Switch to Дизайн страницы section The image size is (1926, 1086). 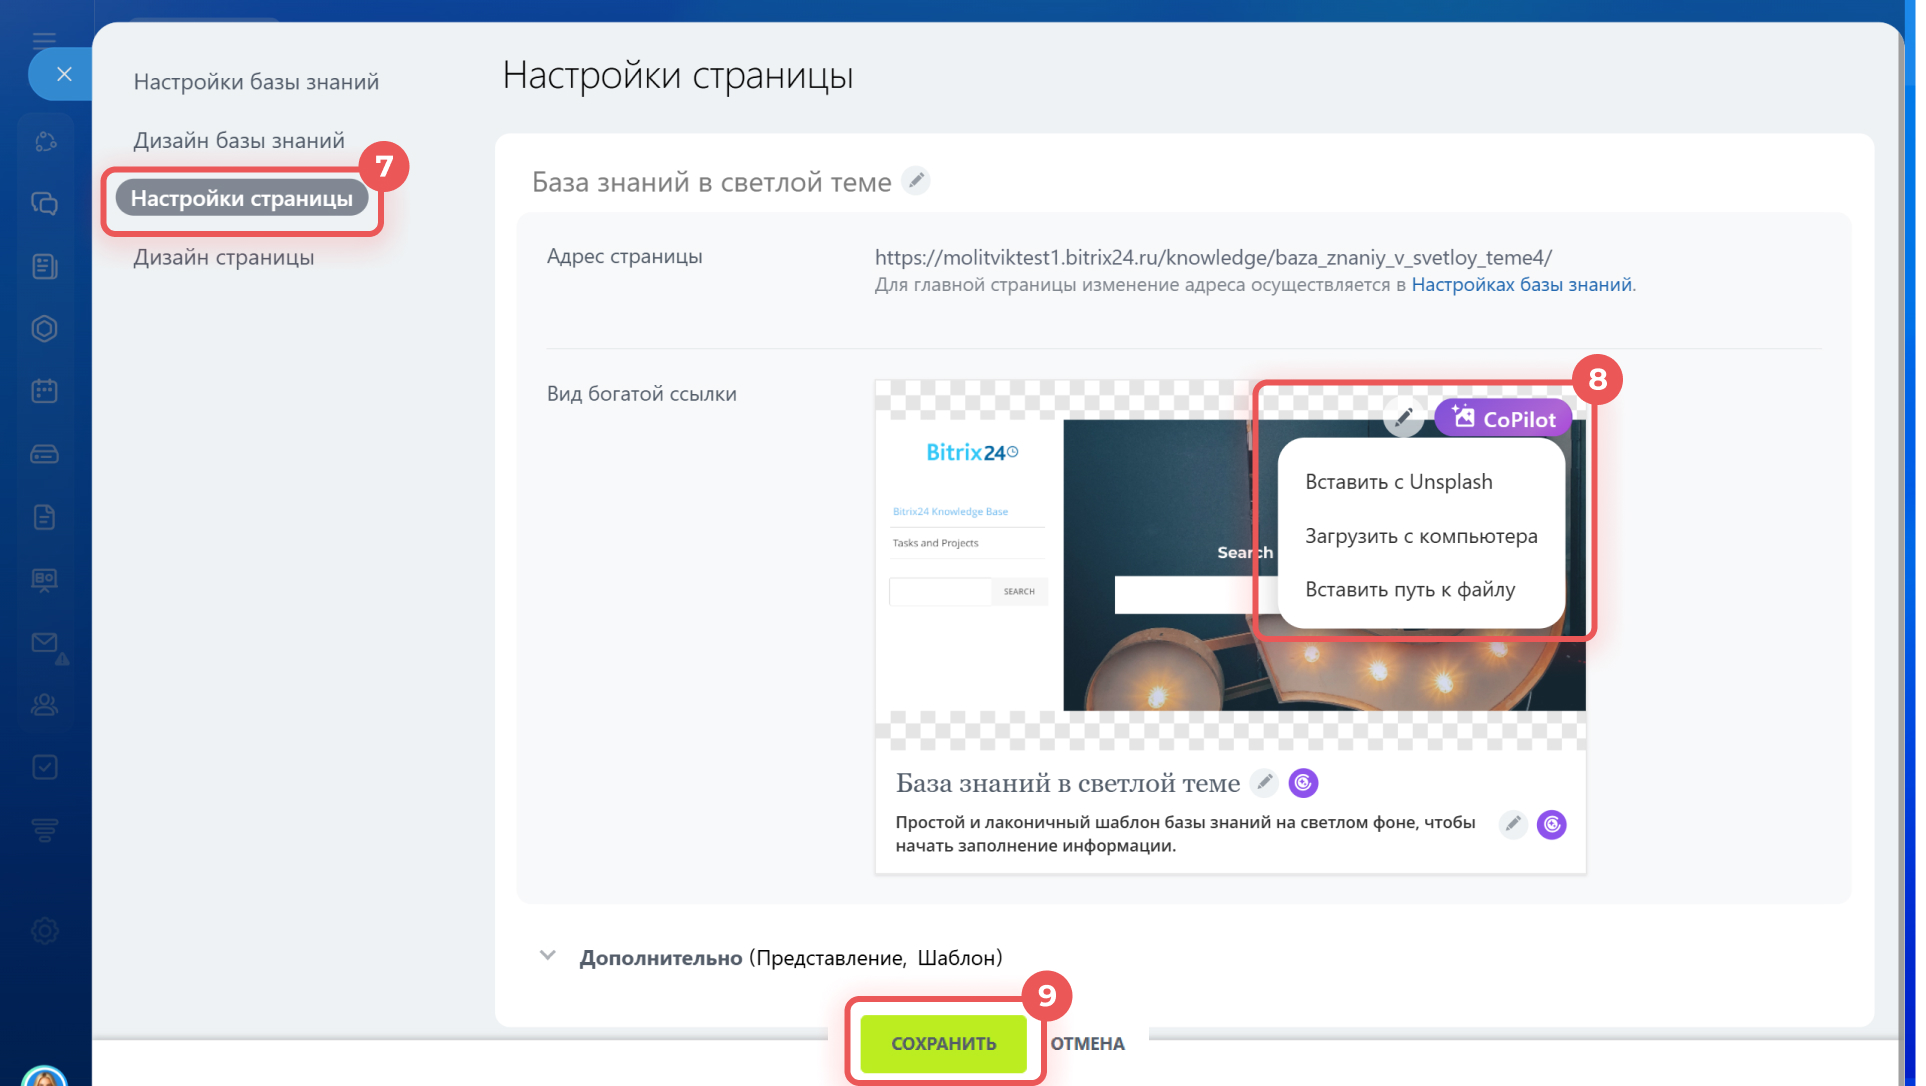[224, 257]
